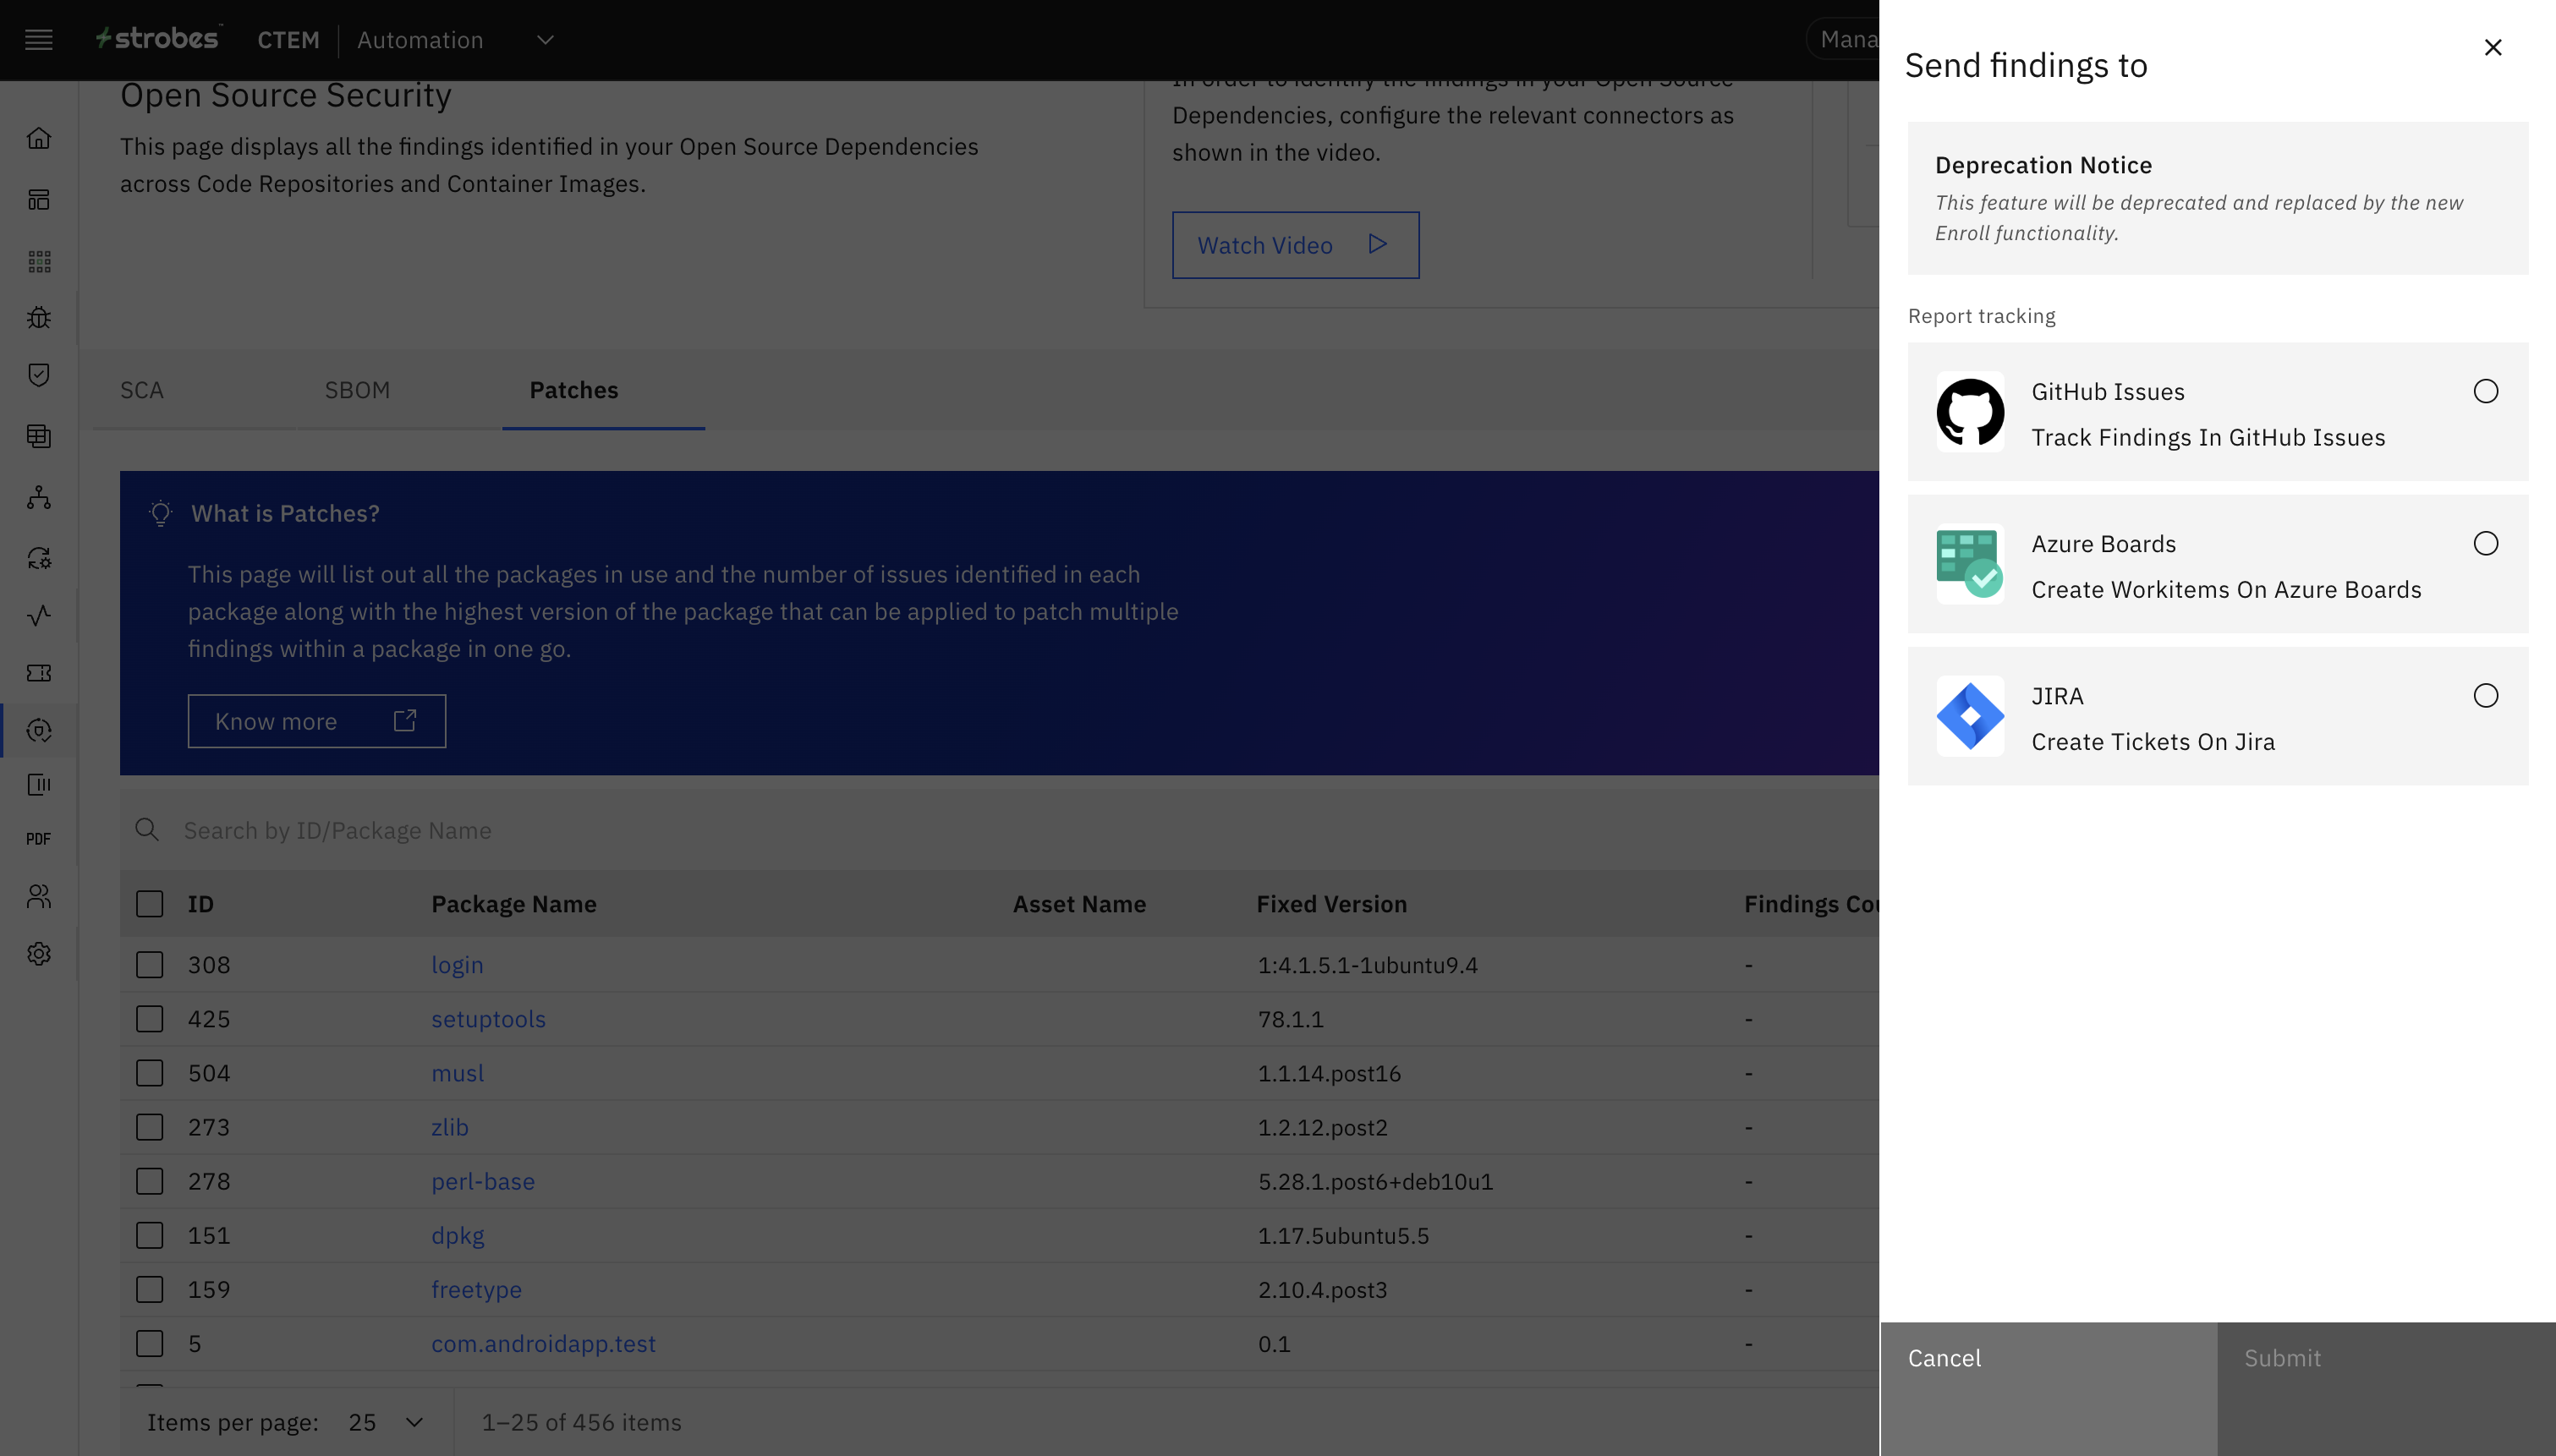Check the box for setuptools row
Screen dimensions: 2556x1456
[x=150, y=1019]
